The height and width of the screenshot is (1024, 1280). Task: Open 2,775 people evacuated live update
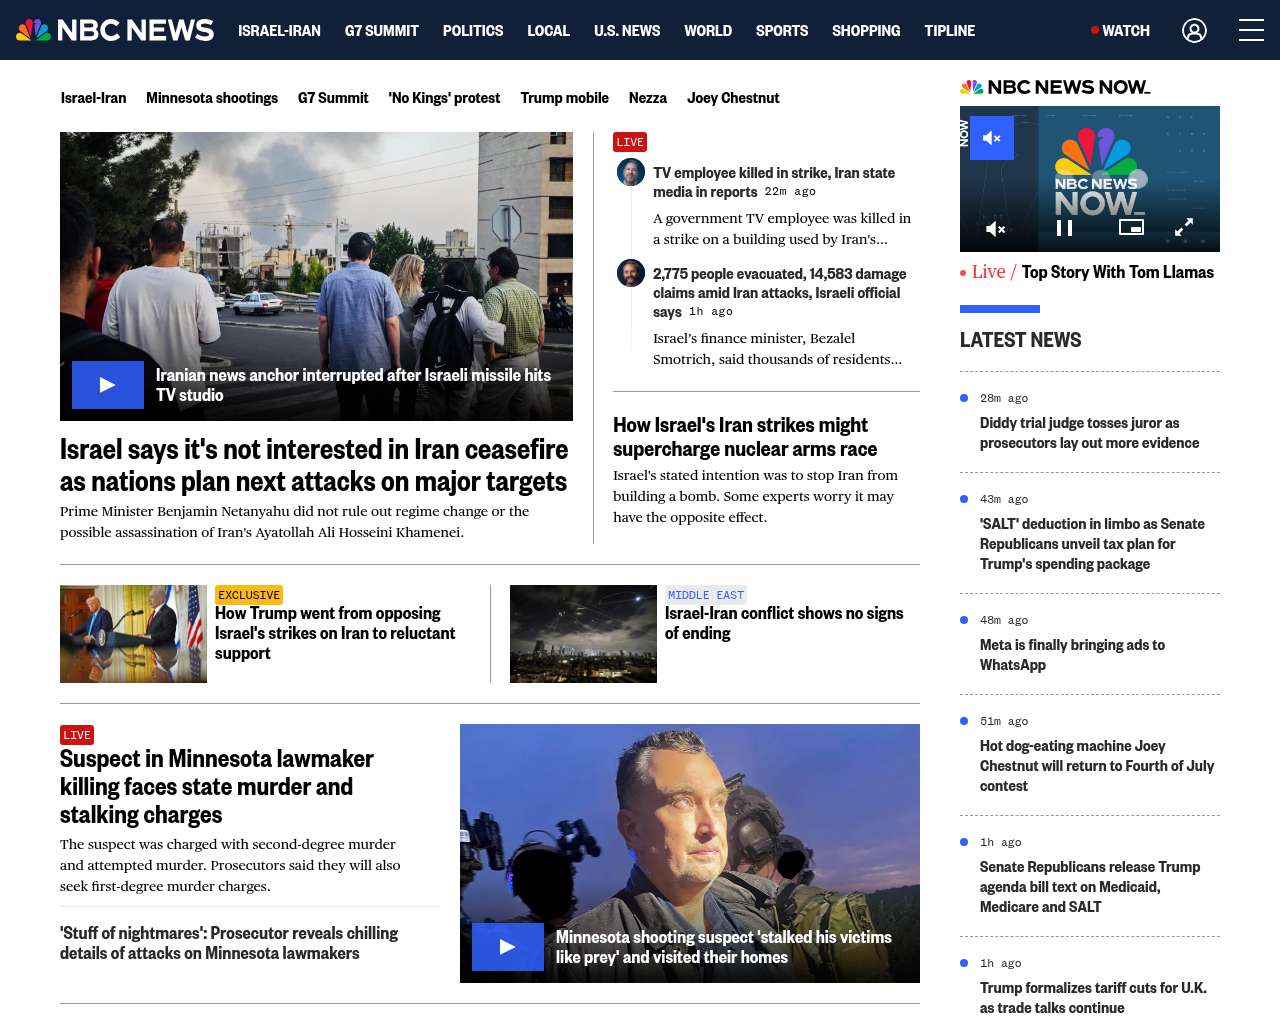[779, 292]
